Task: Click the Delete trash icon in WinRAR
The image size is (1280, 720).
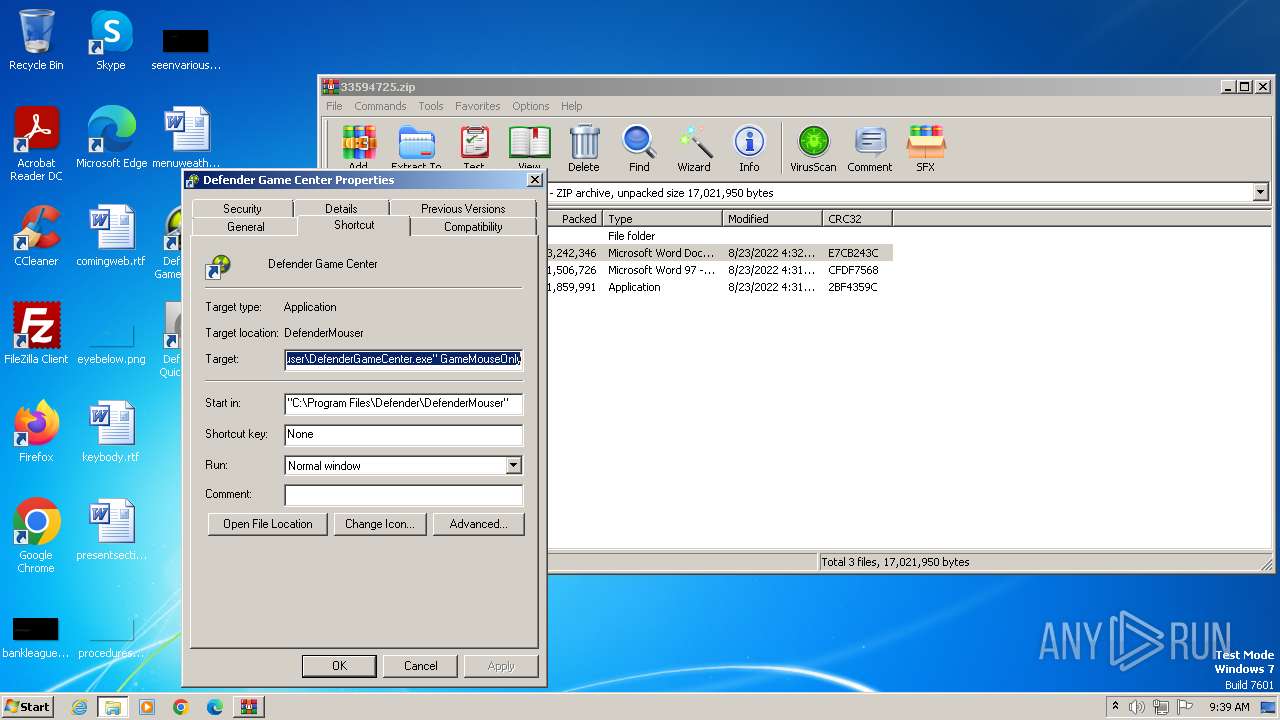Action: click(584, 148)
